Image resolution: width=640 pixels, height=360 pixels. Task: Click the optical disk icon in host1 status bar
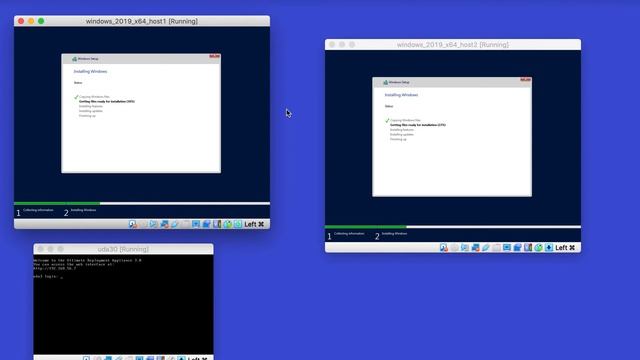coord(143,224)
